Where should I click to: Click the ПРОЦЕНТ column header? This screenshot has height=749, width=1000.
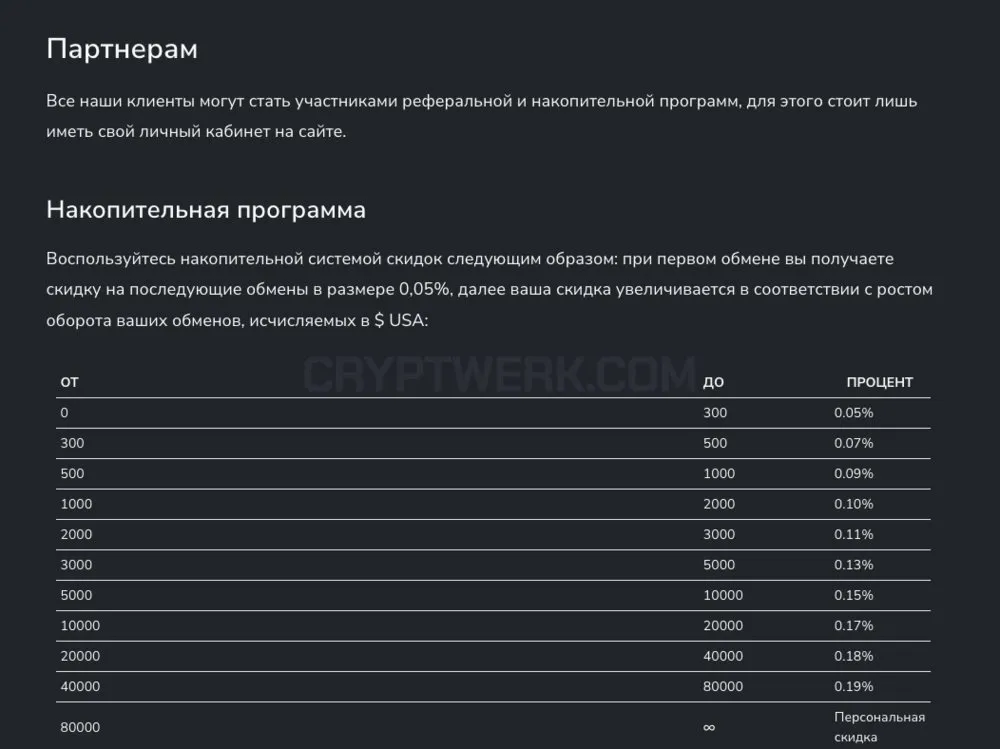879,382
